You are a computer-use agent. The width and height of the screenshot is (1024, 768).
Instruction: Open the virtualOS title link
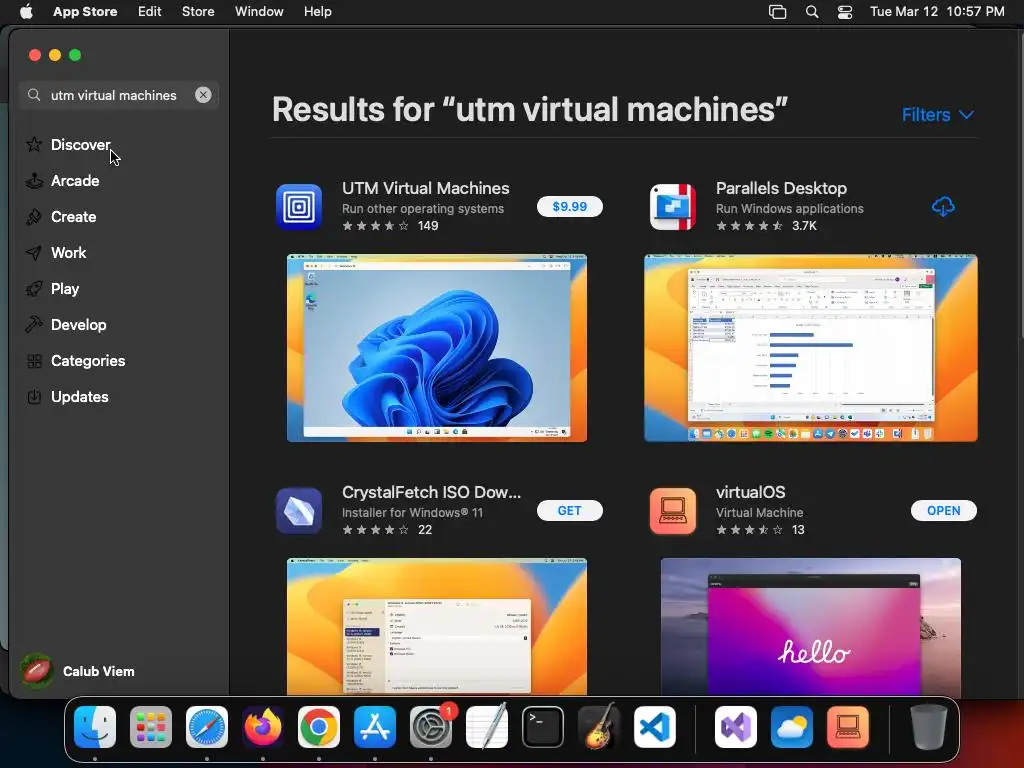click(x=750, y=492)
